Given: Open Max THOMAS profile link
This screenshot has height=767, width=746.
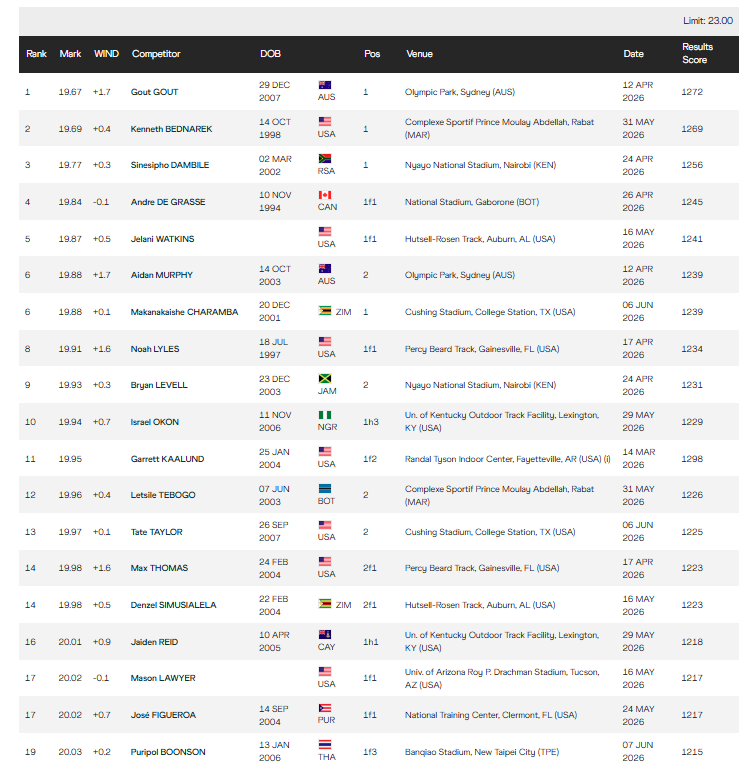Looking at the screenshot, I should (x=159, y=568).
